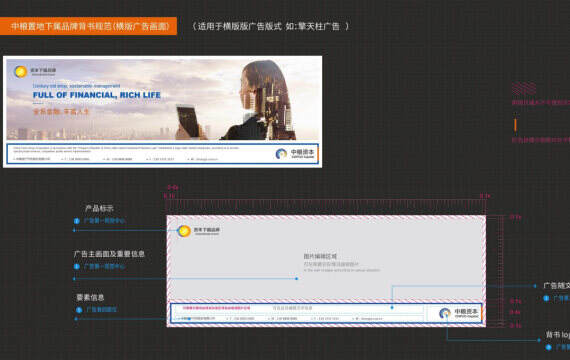The height and width of the screenshot is (360, 570).
Task: Click the sun logo in the layout template
Action: [184, 231]
